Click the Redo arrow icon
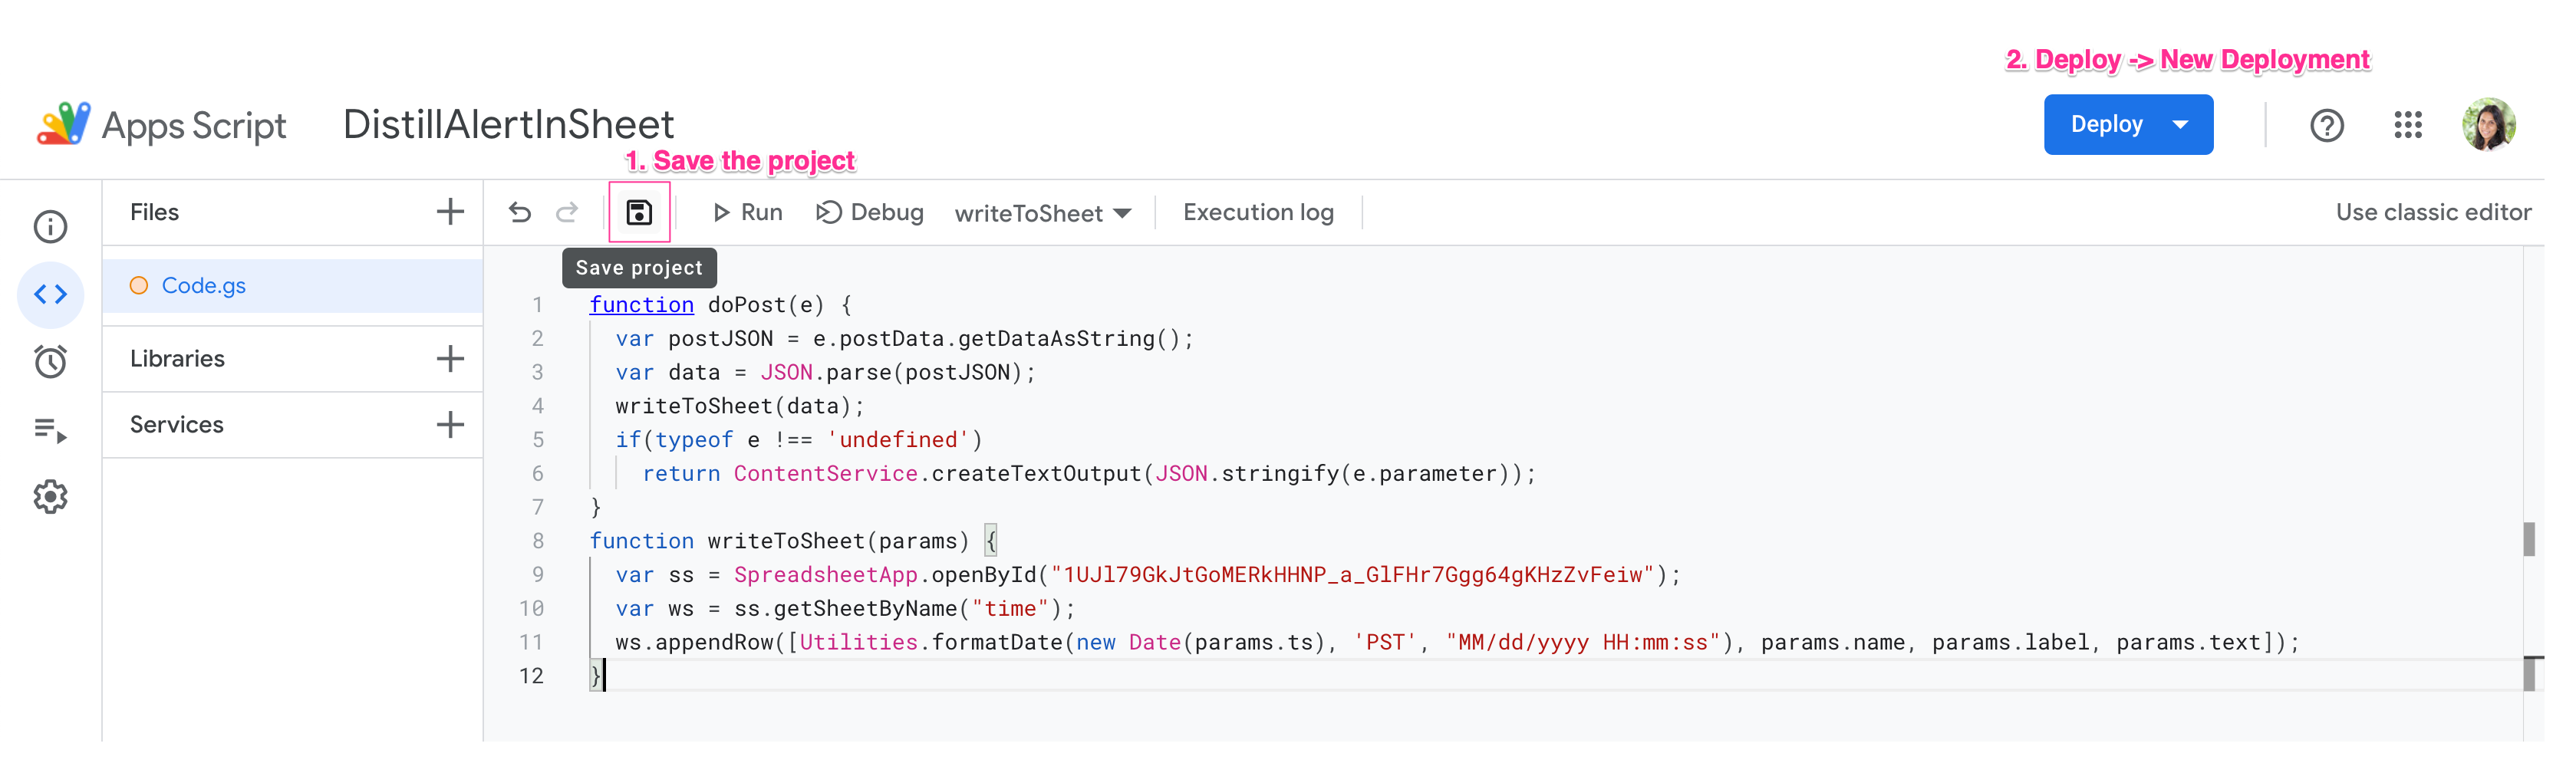The image size is (2576, 773). point(567,212)
